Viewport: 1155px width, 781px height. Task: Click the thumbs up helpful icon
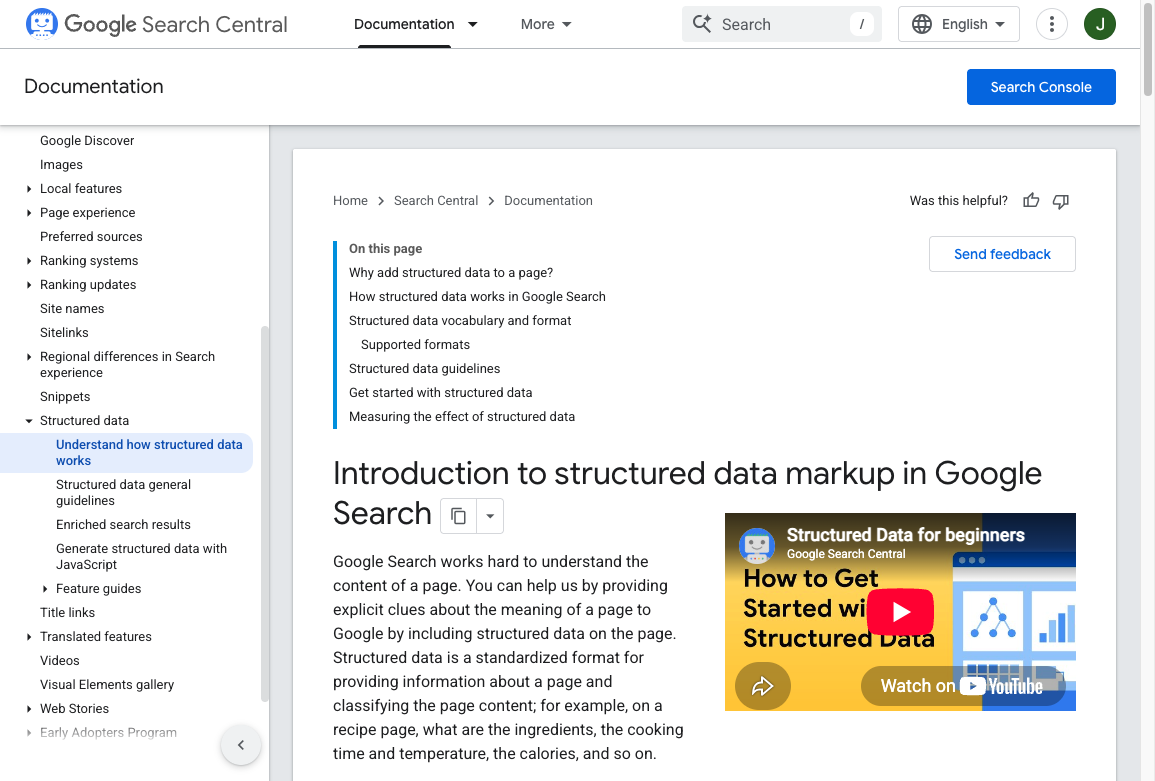tap(1031, 200)
